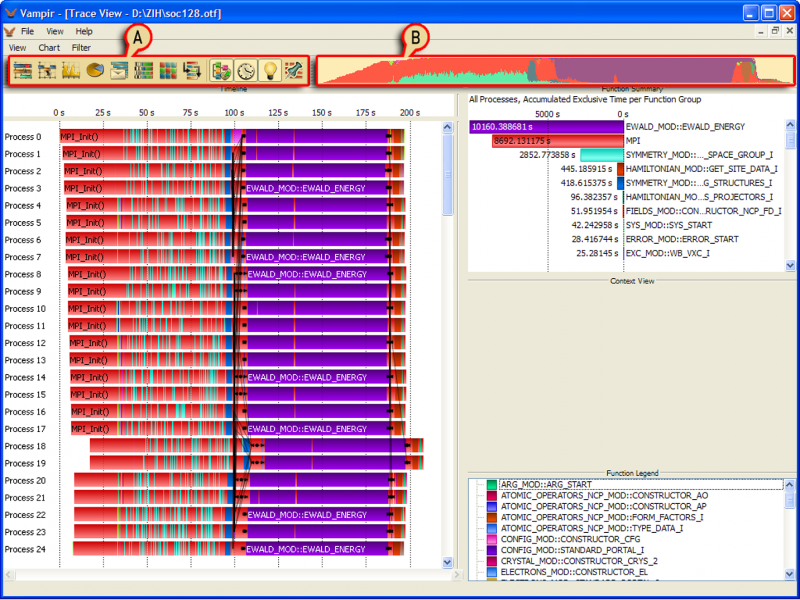Open the Process Timeline chart icon
The image size is (800, 600).
point(46,70)
